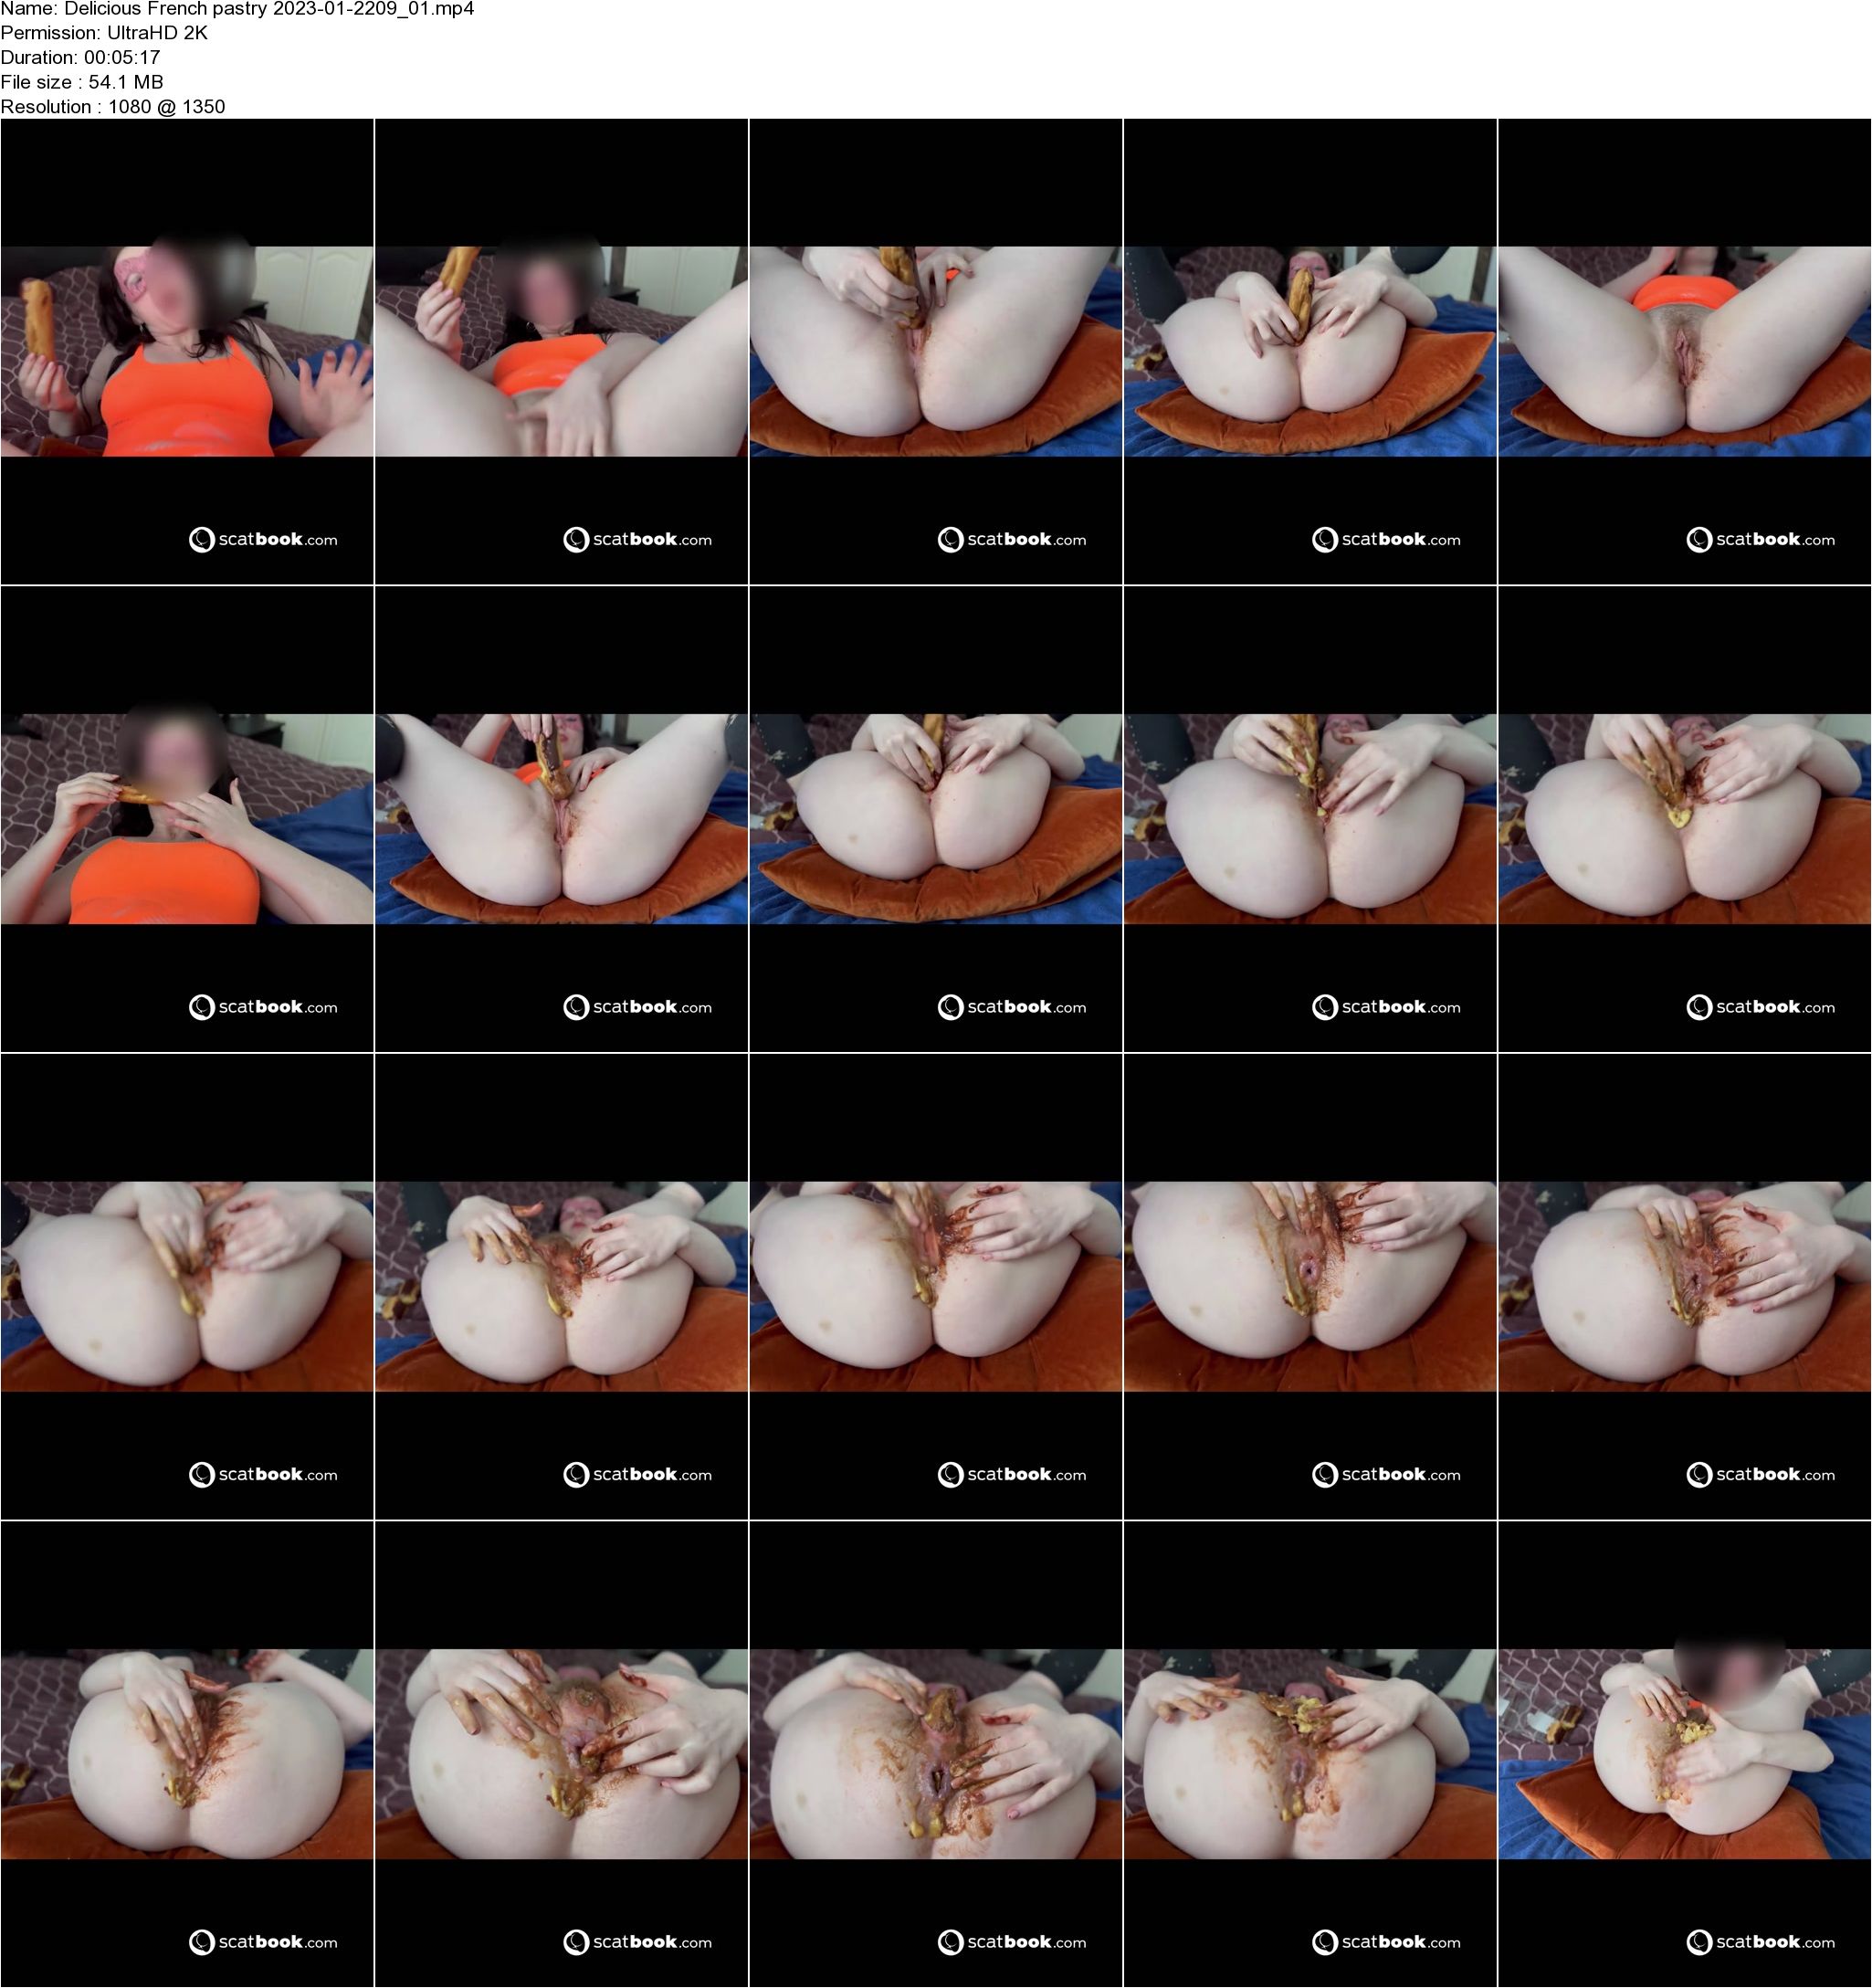The width and height of the screenshot is (1872, 1988).
Task: Click the "Duration: 00:05:17" text
Action: tap(80, 58)
